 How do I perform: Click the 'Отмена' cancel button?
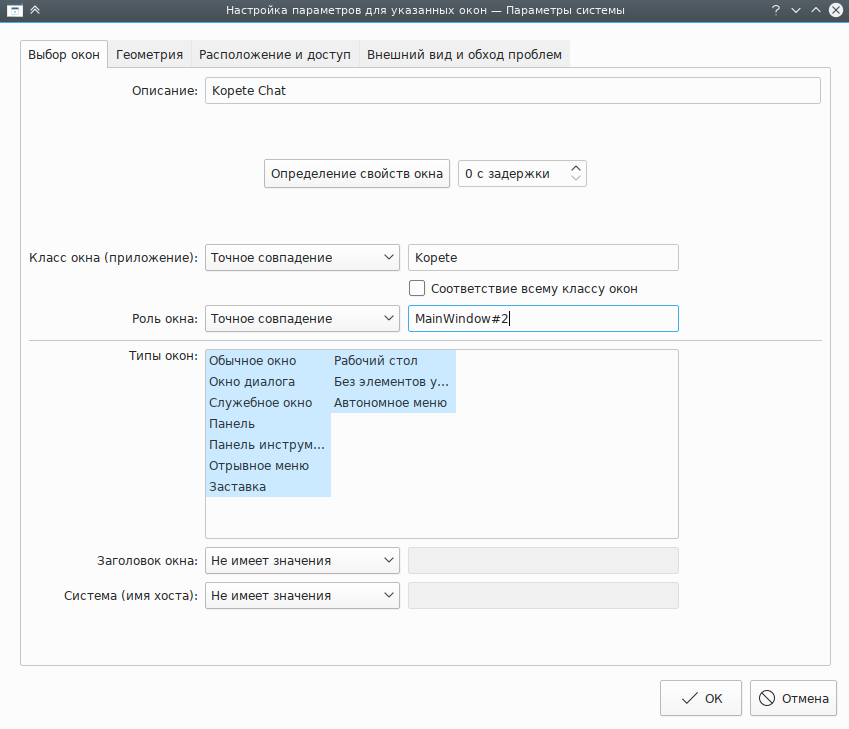[793, 698]
